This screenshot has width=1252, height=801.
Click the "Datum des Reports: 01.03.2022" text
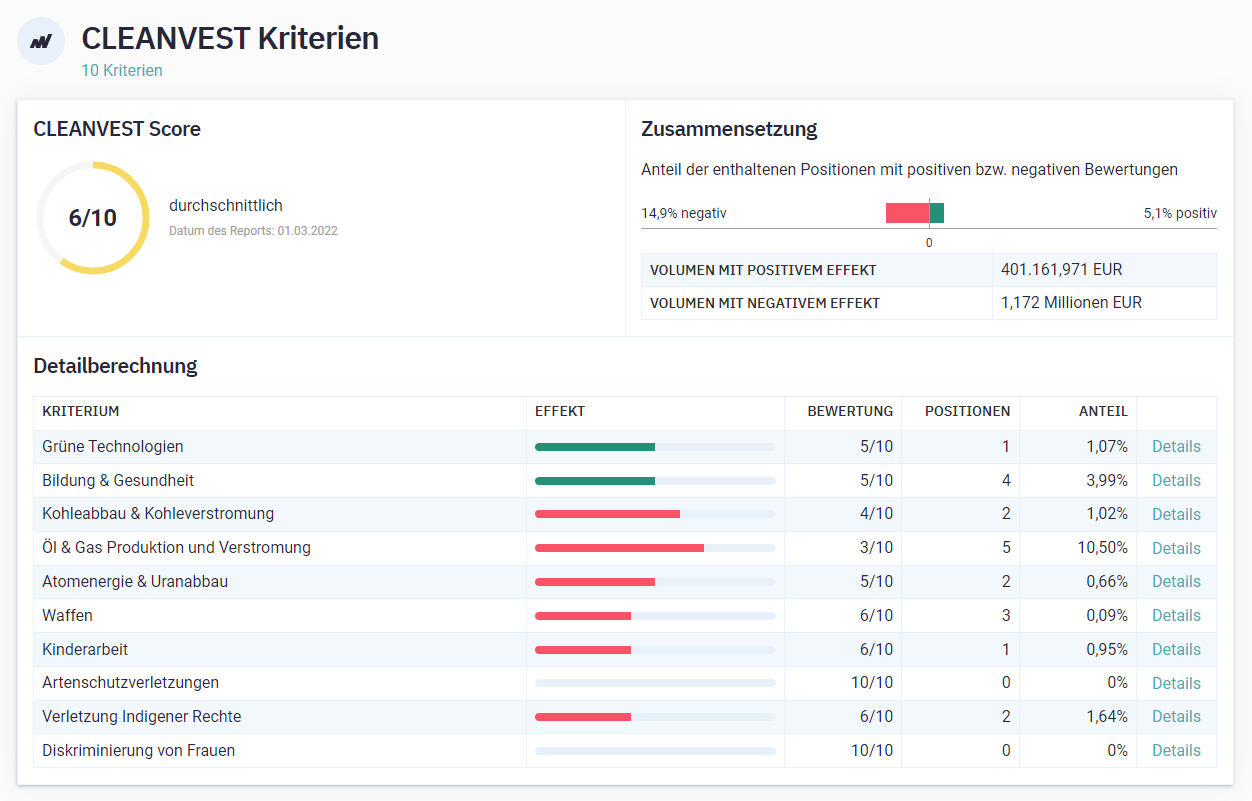tap(253, 231)
